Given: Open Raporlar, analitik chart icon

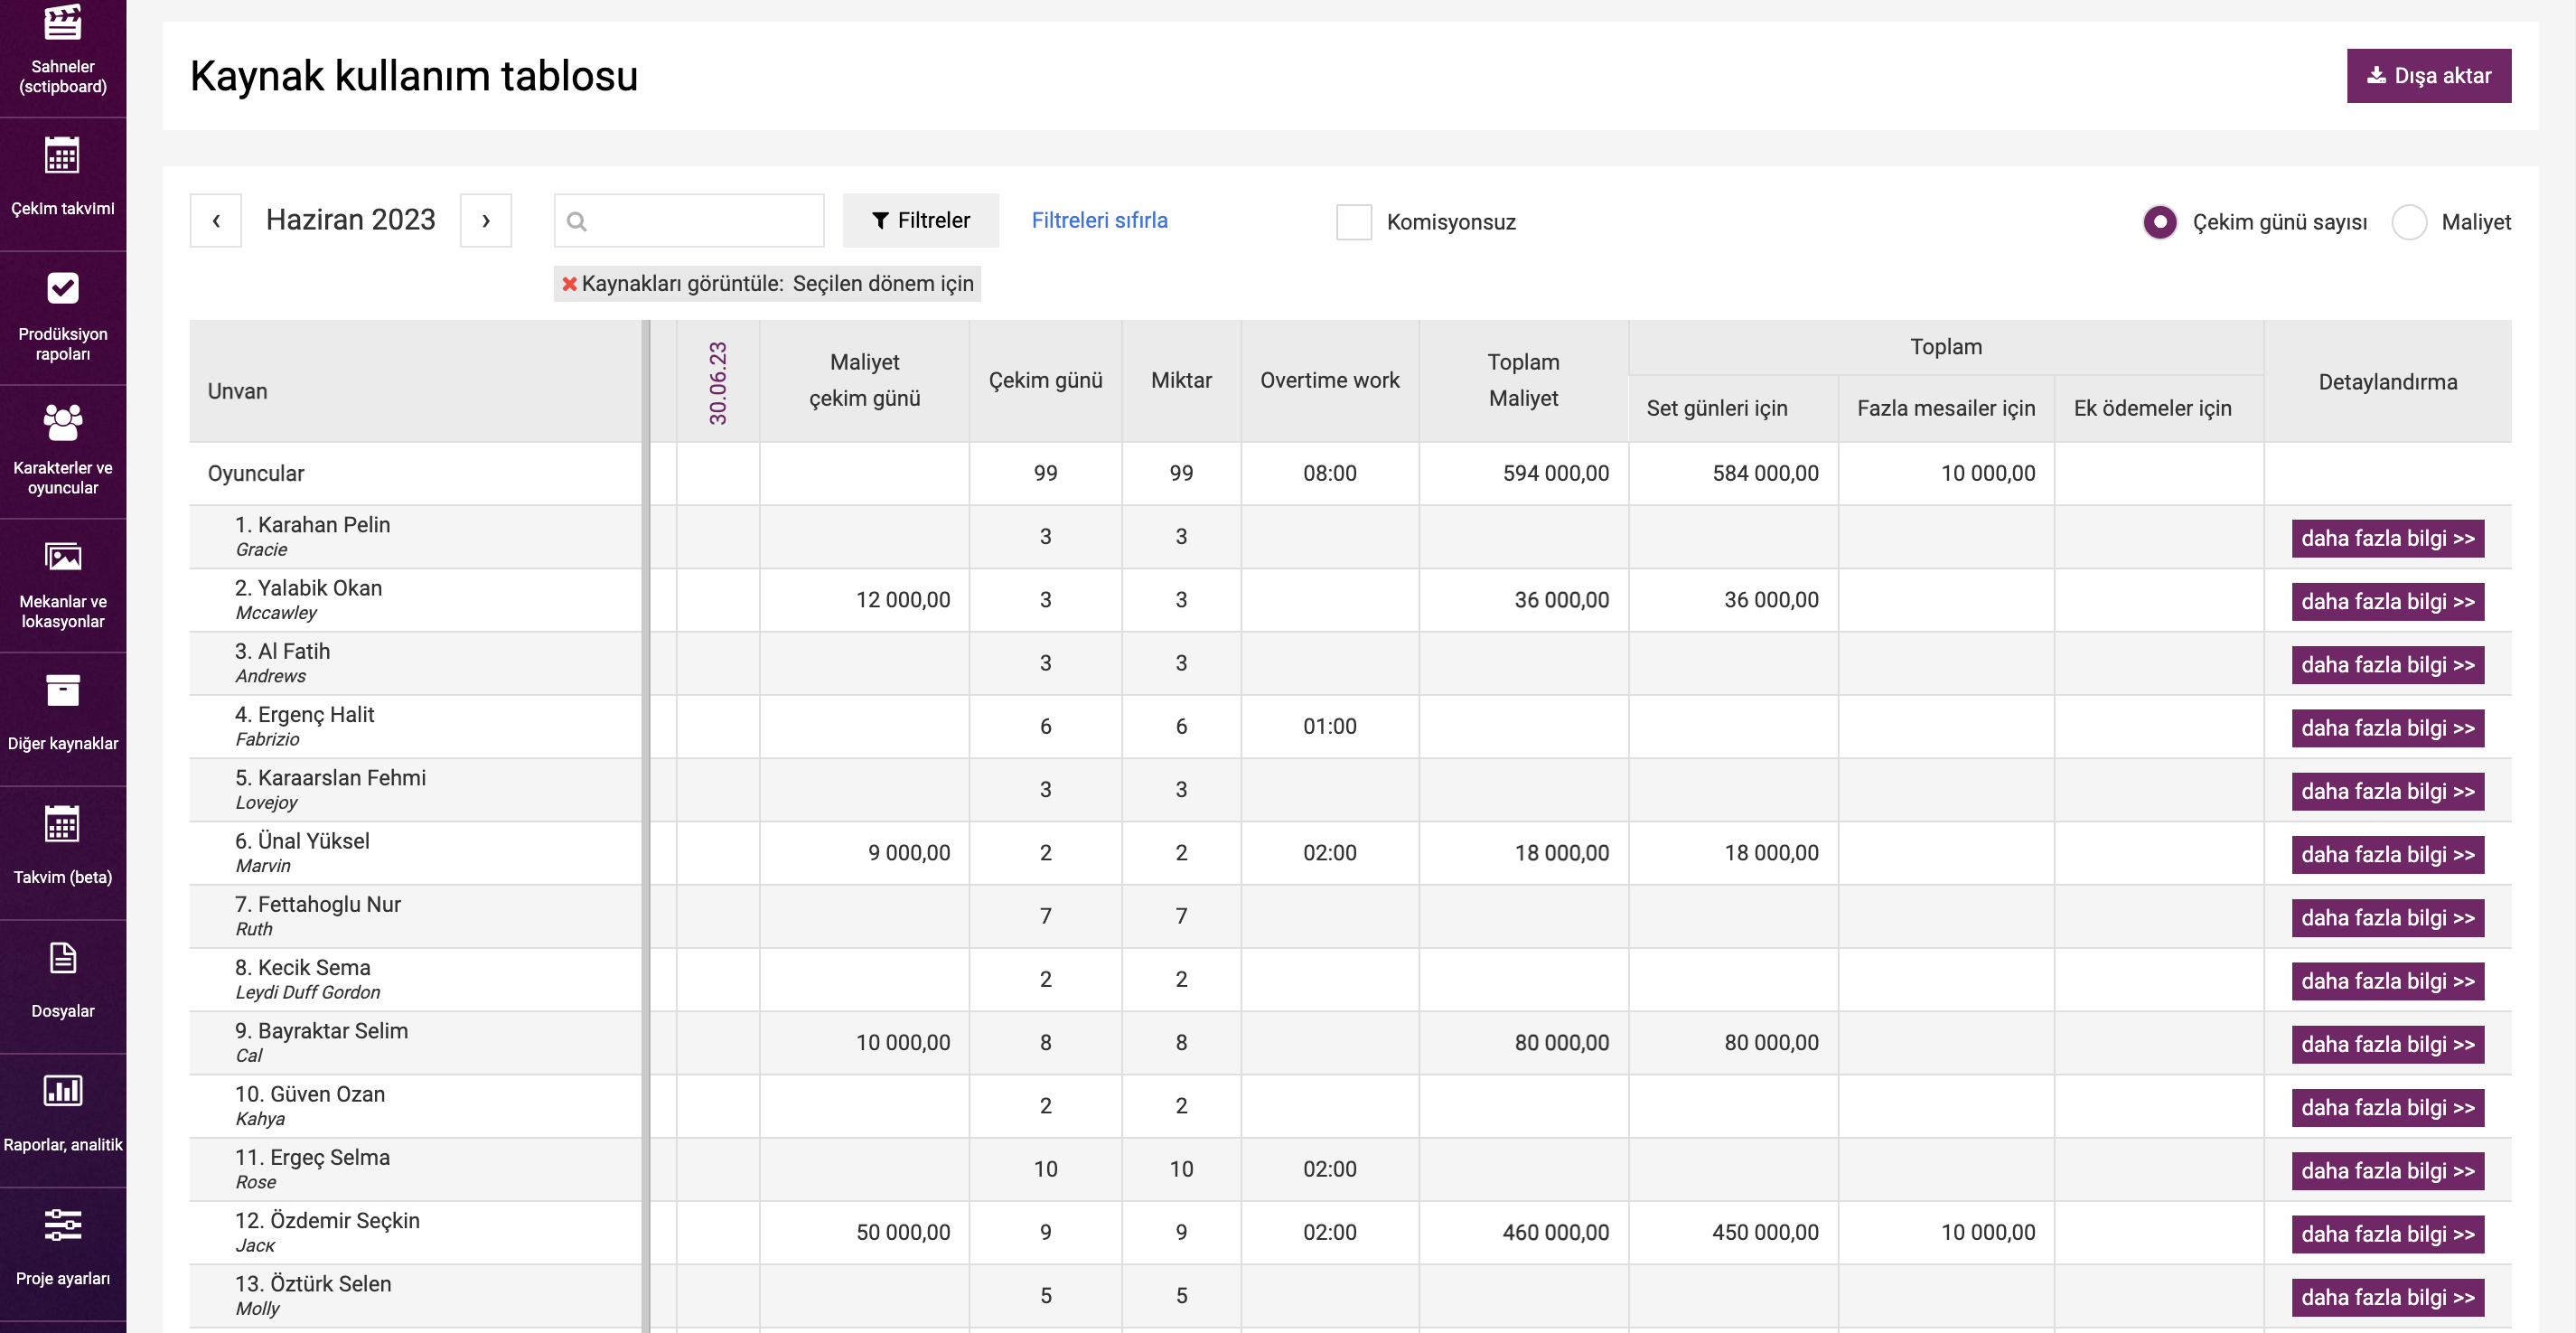Looking at the screenshot, I should [62, 1090].
